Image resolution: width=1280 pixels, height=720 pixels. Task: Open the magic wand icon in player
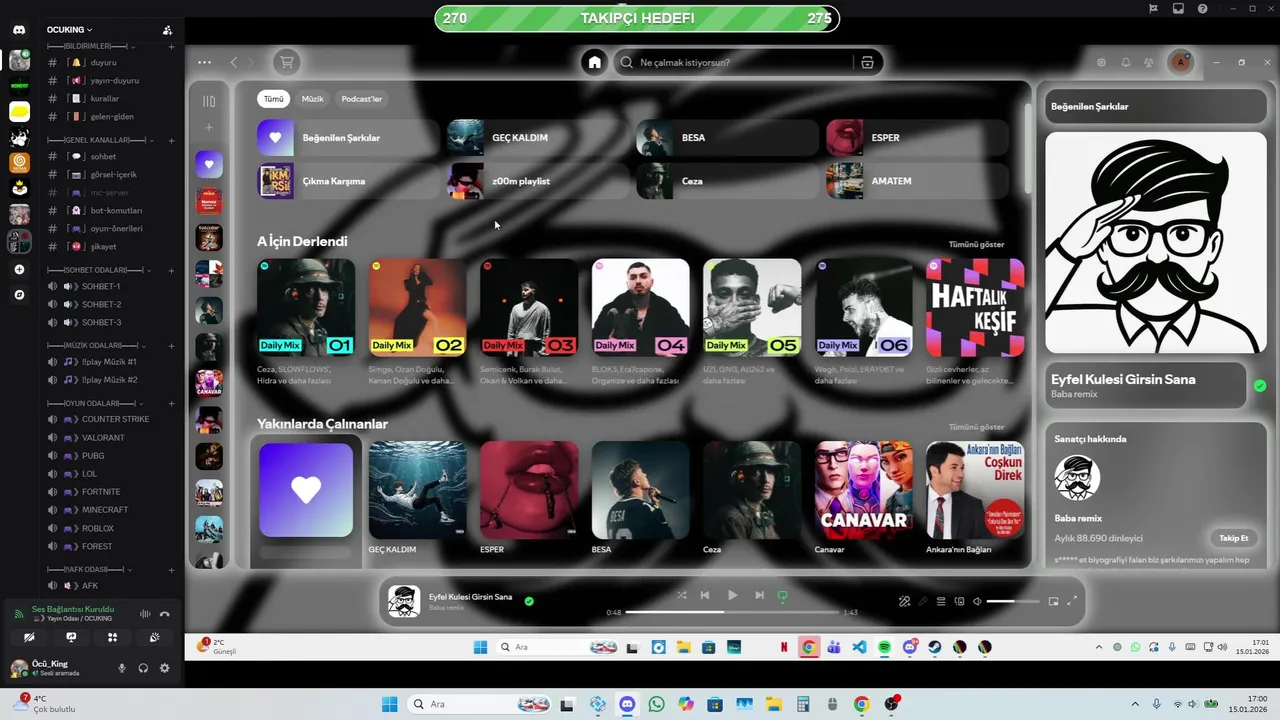click(904, 601)
